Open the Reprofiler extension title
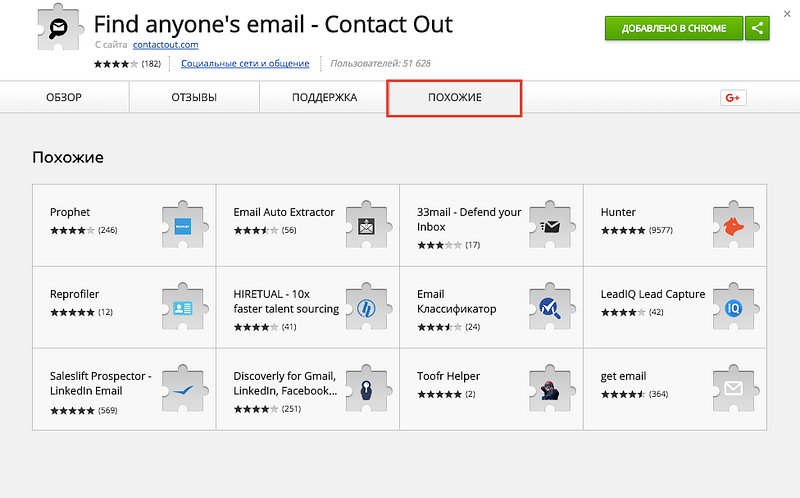This screenshot has width=800, height=498. [74, 294]
